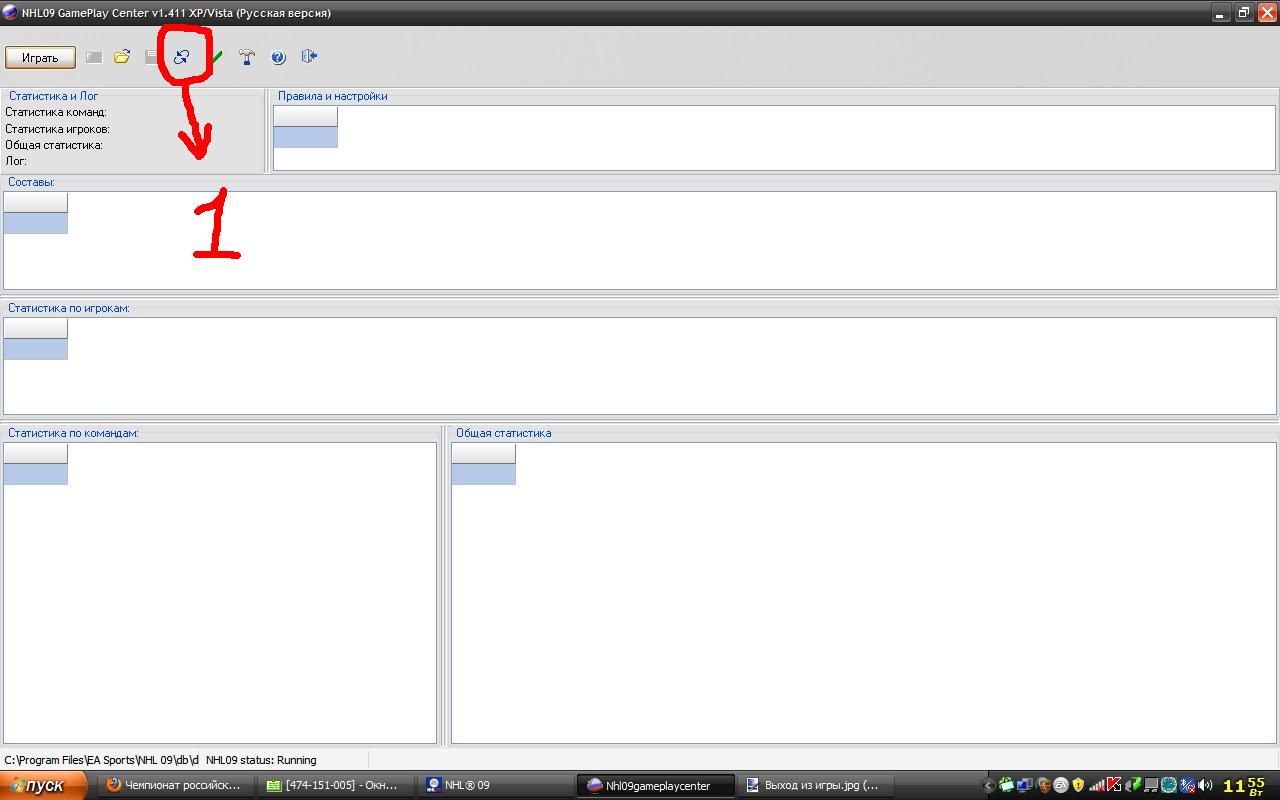Image resolution: width=1280 pixels, height=800 pixels.
Task: Click the Bluetooth tray icon
Action: 1187,785
